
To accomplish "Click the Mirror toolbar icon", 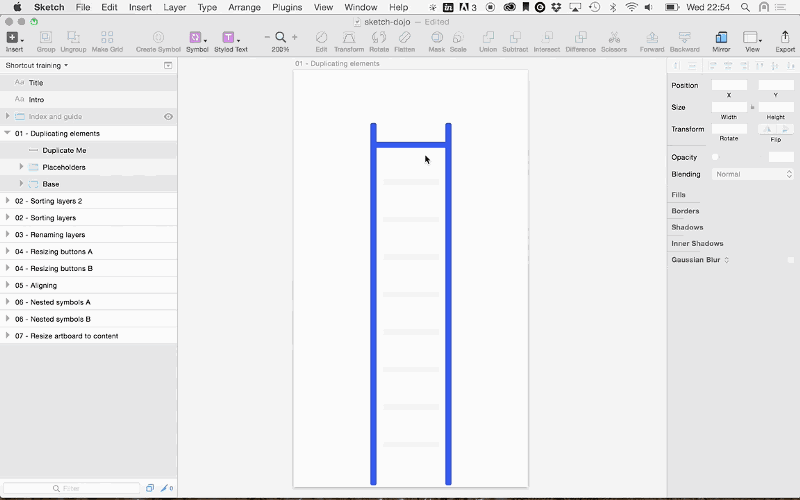I will click(720, 38).
